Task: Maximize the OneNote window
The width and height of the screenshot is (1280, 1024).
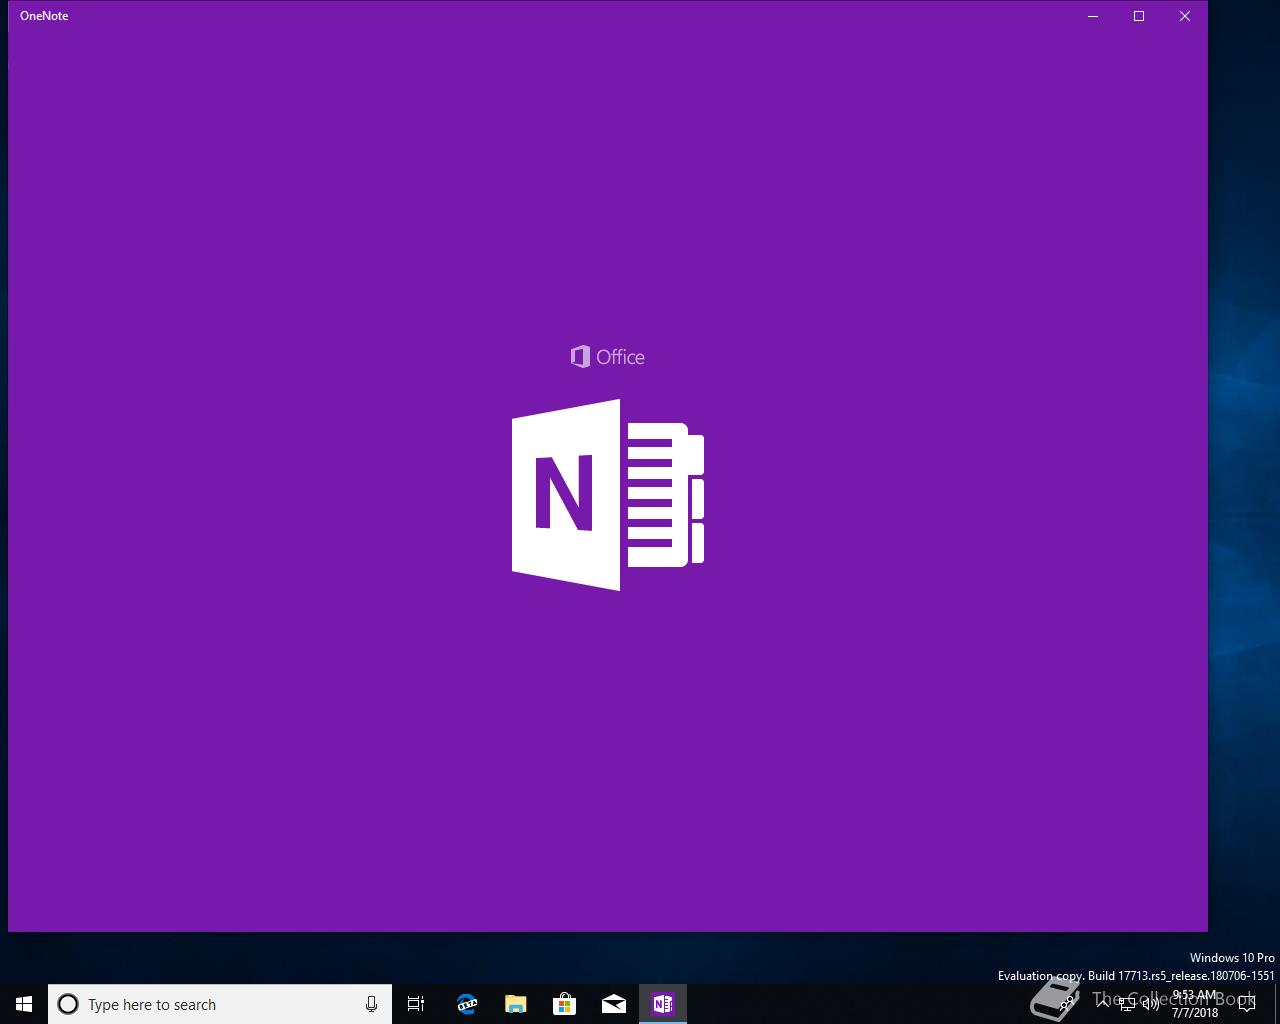Action: 1139,16
